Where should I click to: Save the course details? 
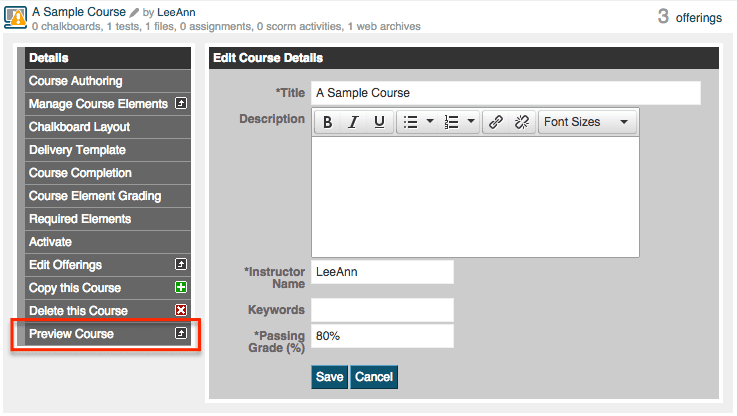329,377
